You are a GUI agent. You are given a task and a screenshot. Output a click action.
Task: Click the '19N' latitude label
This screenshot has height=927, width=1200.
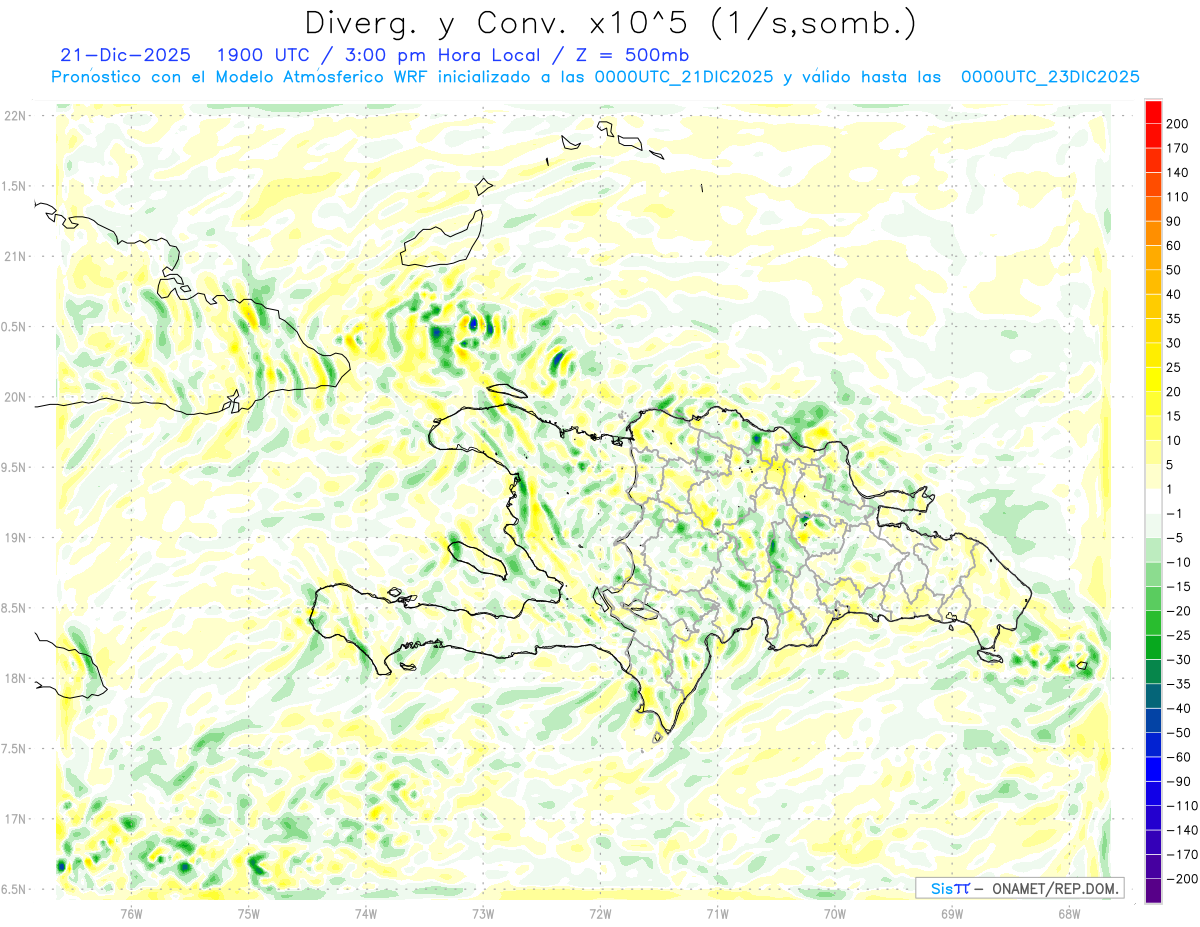(14, 538)
